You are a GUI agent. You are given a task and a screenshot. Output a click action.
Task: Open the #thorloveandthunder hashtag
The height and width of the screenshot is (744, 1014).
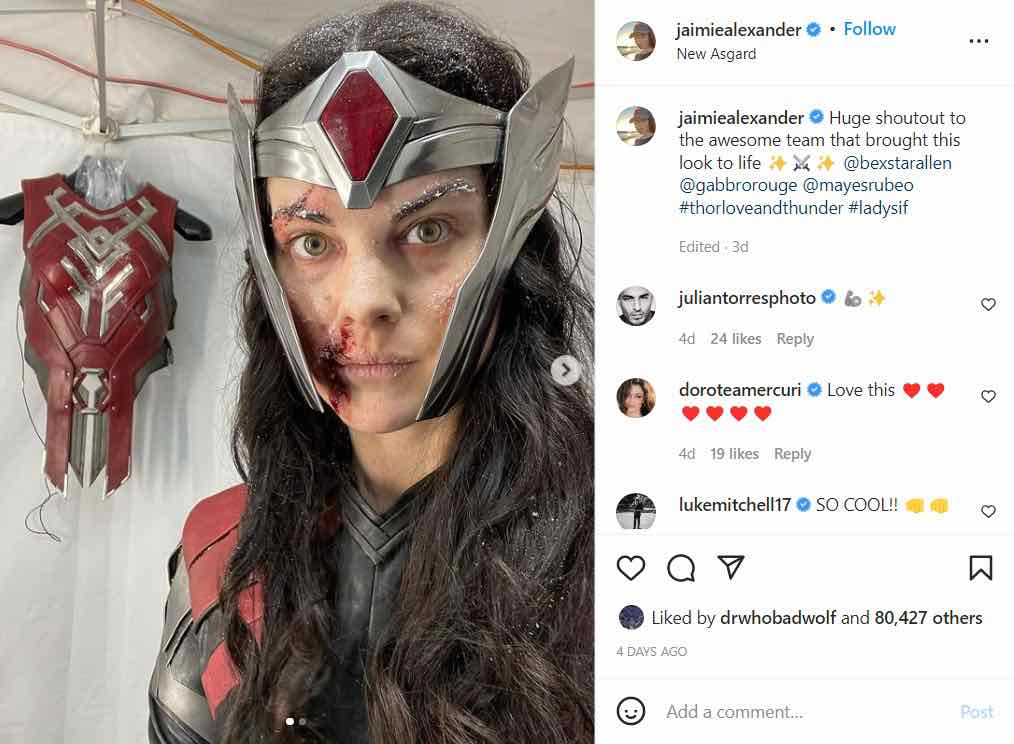[761, 208]
